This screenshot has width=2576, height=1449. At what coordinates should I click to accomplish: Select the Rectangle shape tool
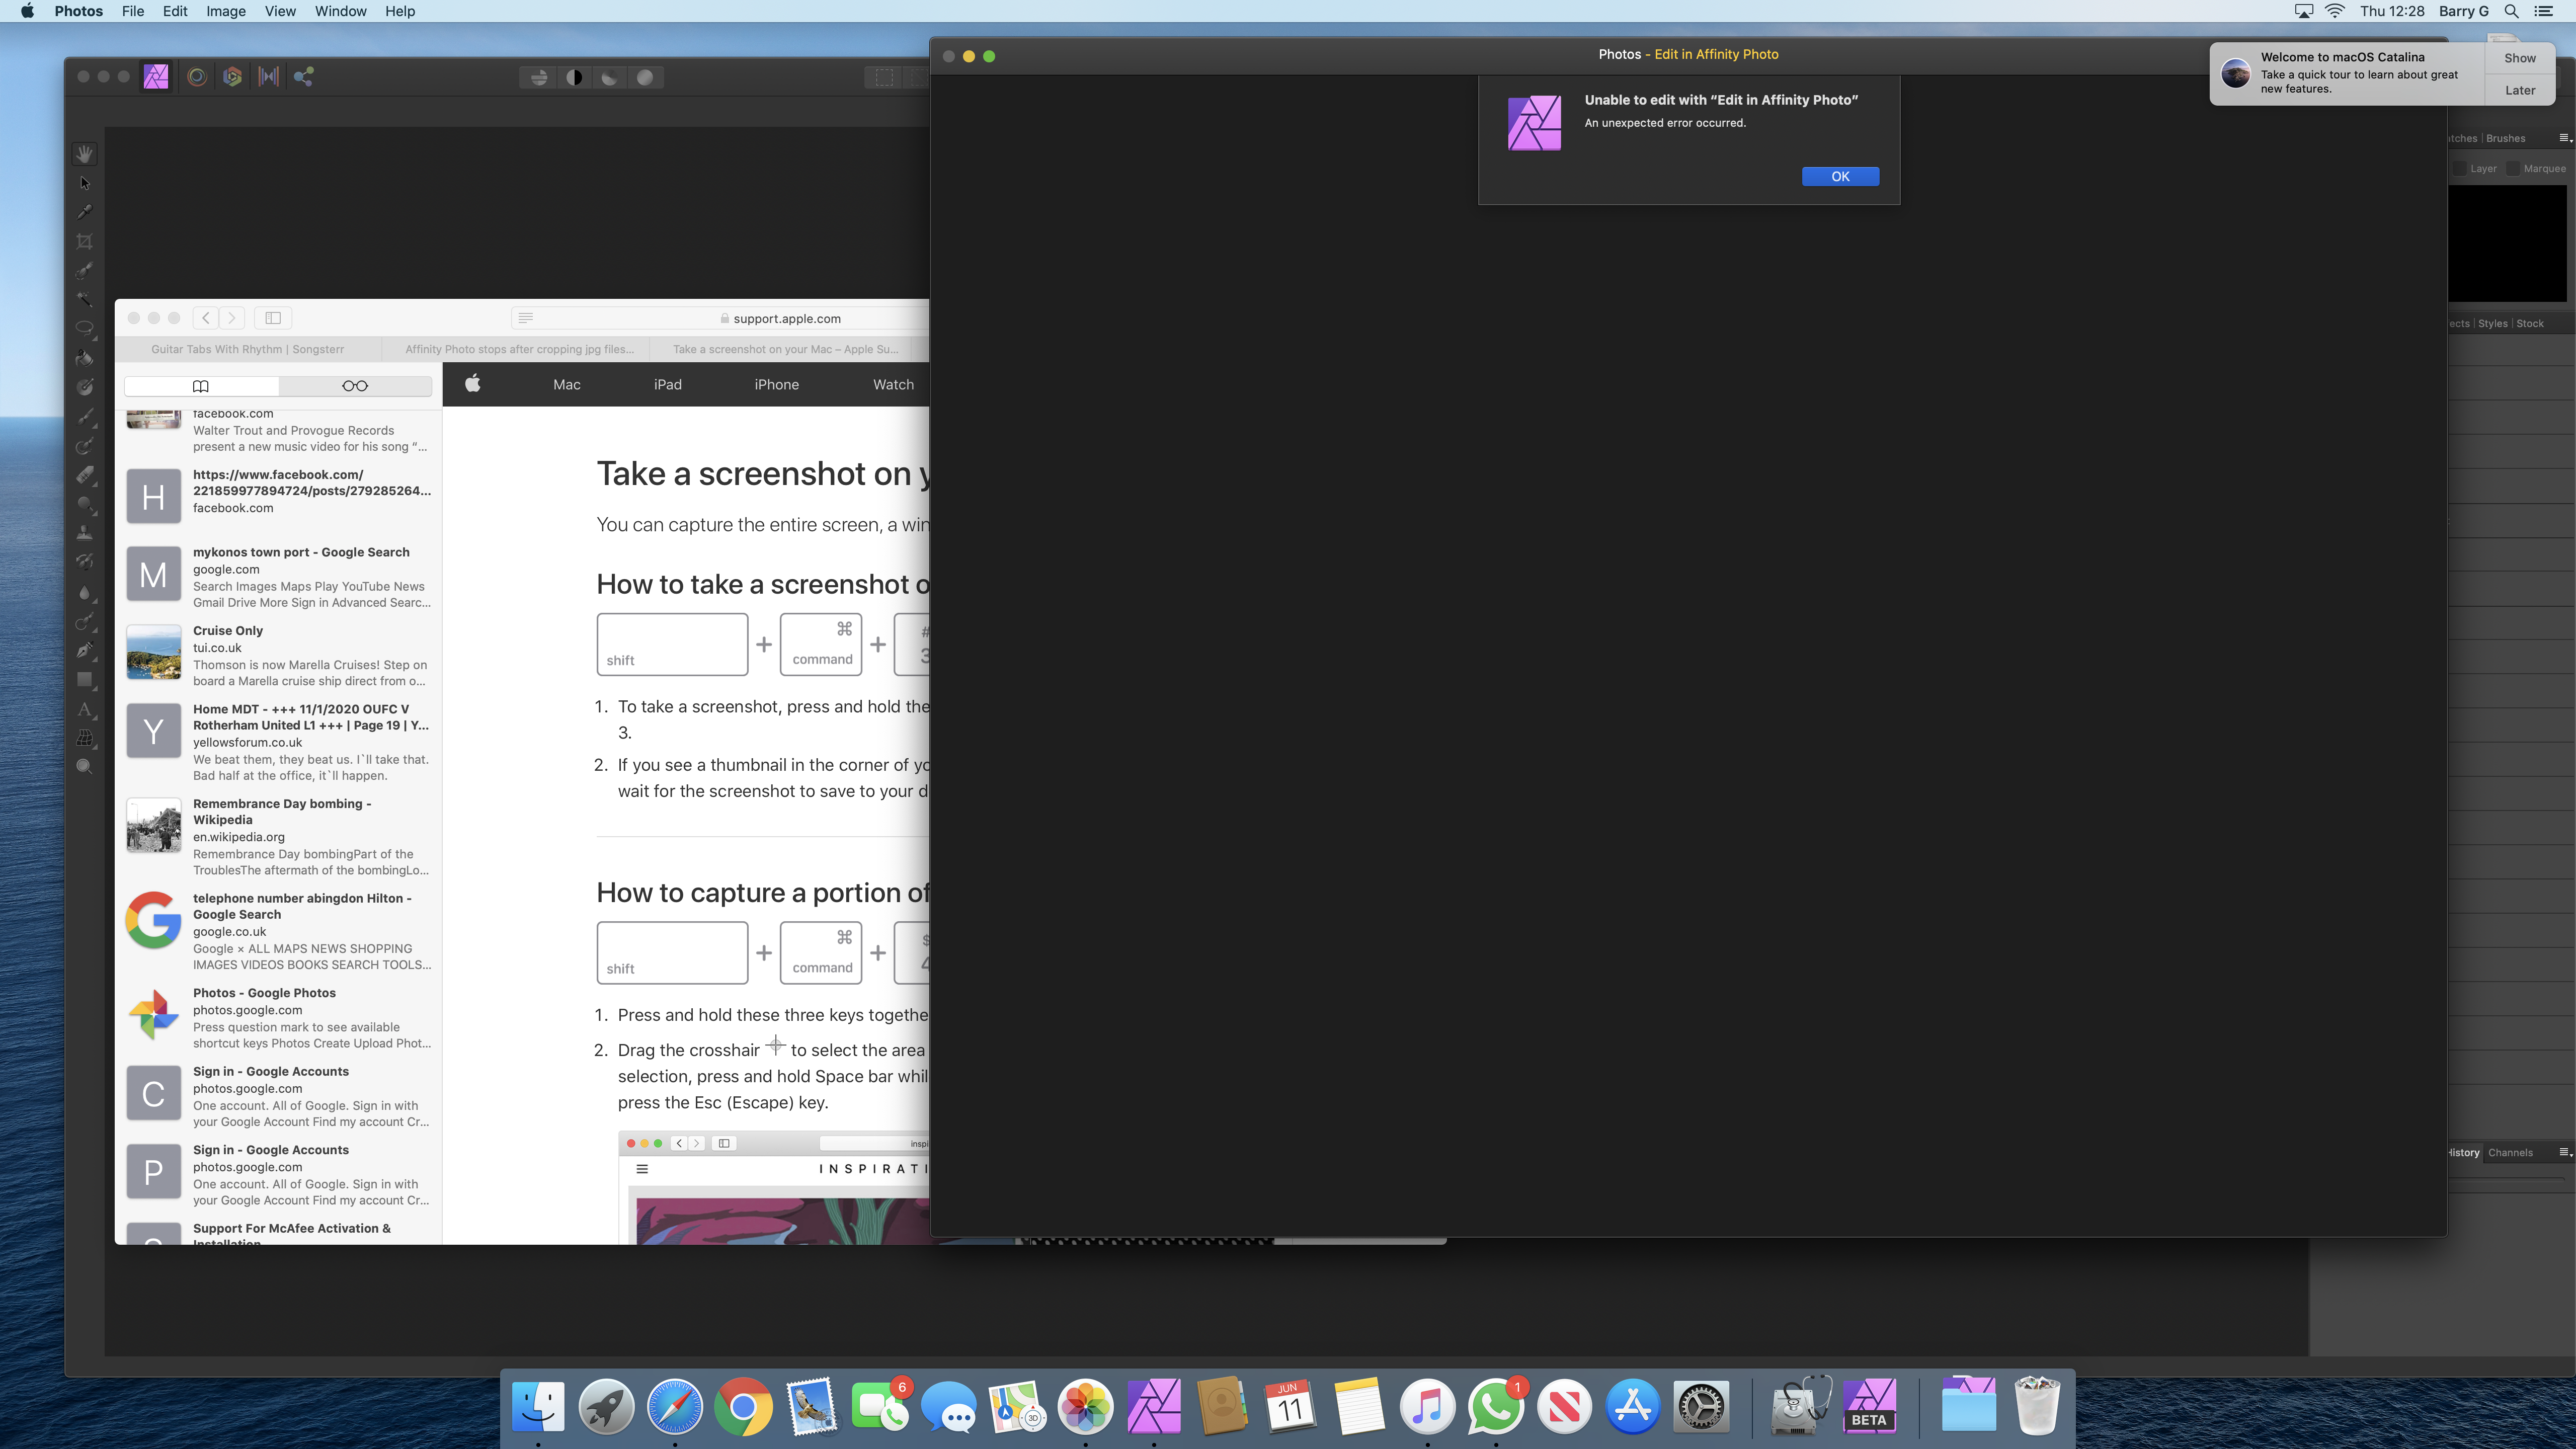coord(85,680)
